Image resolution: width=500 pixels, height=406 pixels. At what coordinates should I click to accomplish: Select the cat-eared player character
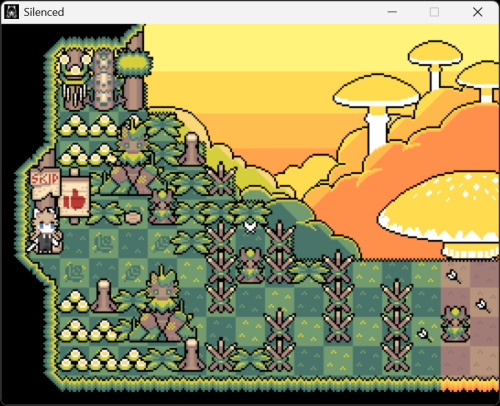pos(46,232)
